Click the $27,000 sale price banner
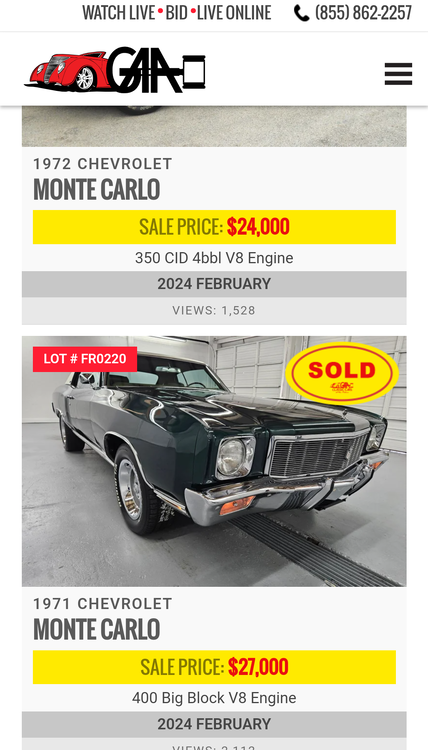Viewport: 428px width, 750px height. pos(214,667)
